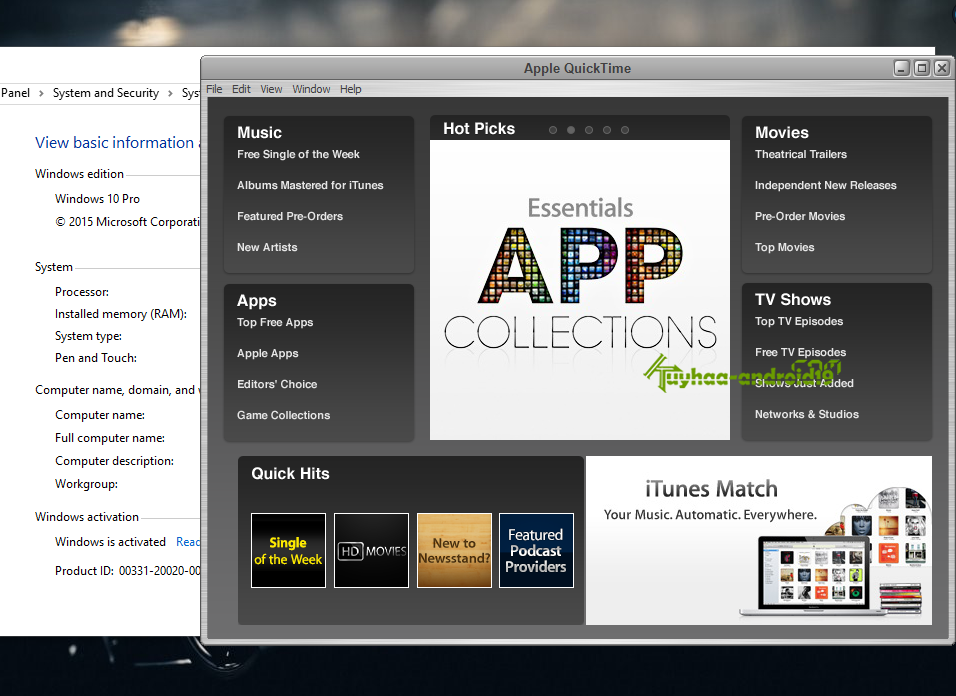
Task: Click the Panel breadcrumb in Control Panel
Action: [15, 93]
